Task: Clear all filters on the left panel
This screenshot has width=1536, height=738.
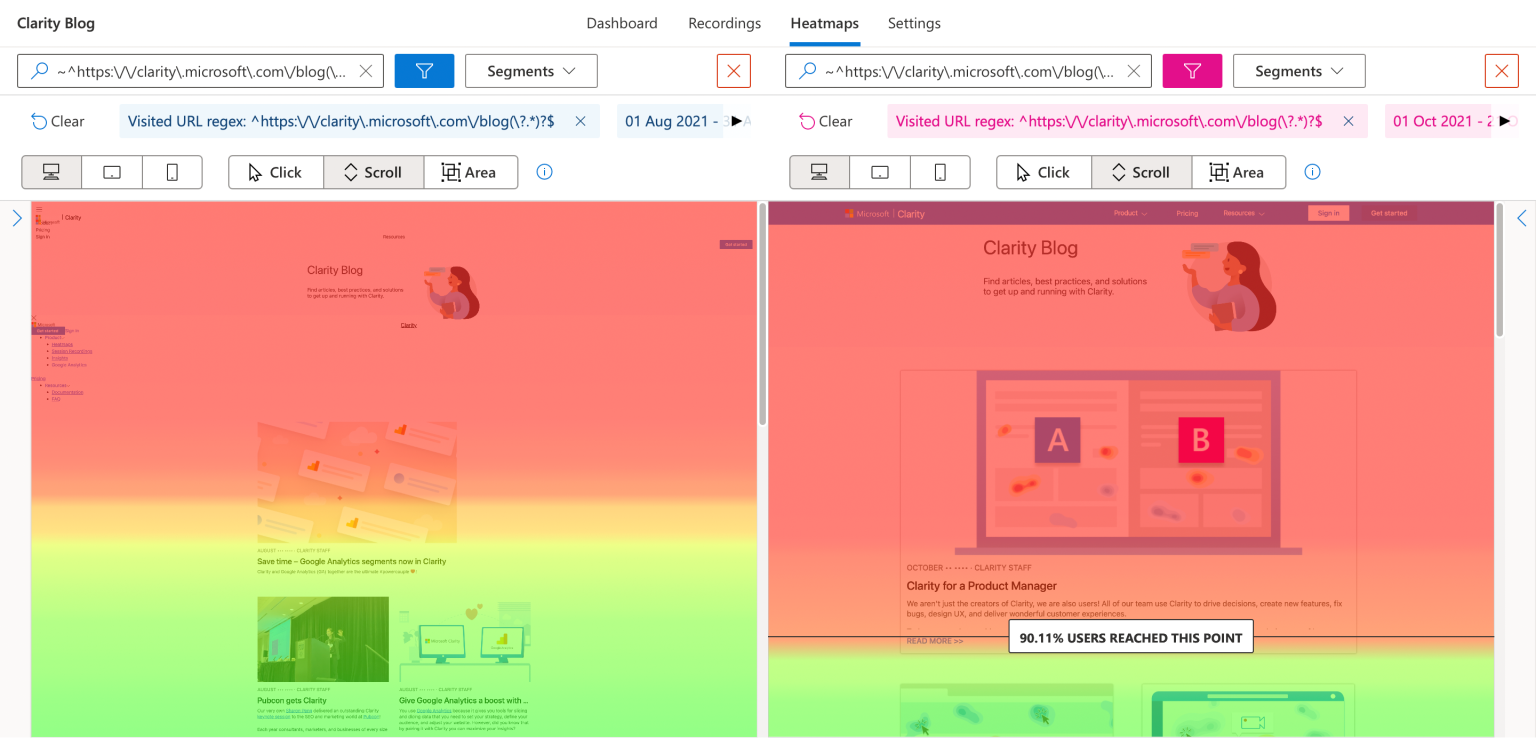Action: click(x=57, y=120)
